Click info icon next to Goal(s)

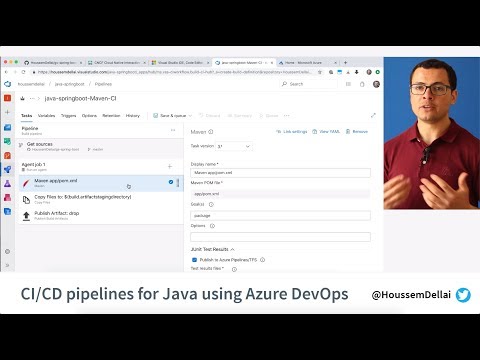211,204
